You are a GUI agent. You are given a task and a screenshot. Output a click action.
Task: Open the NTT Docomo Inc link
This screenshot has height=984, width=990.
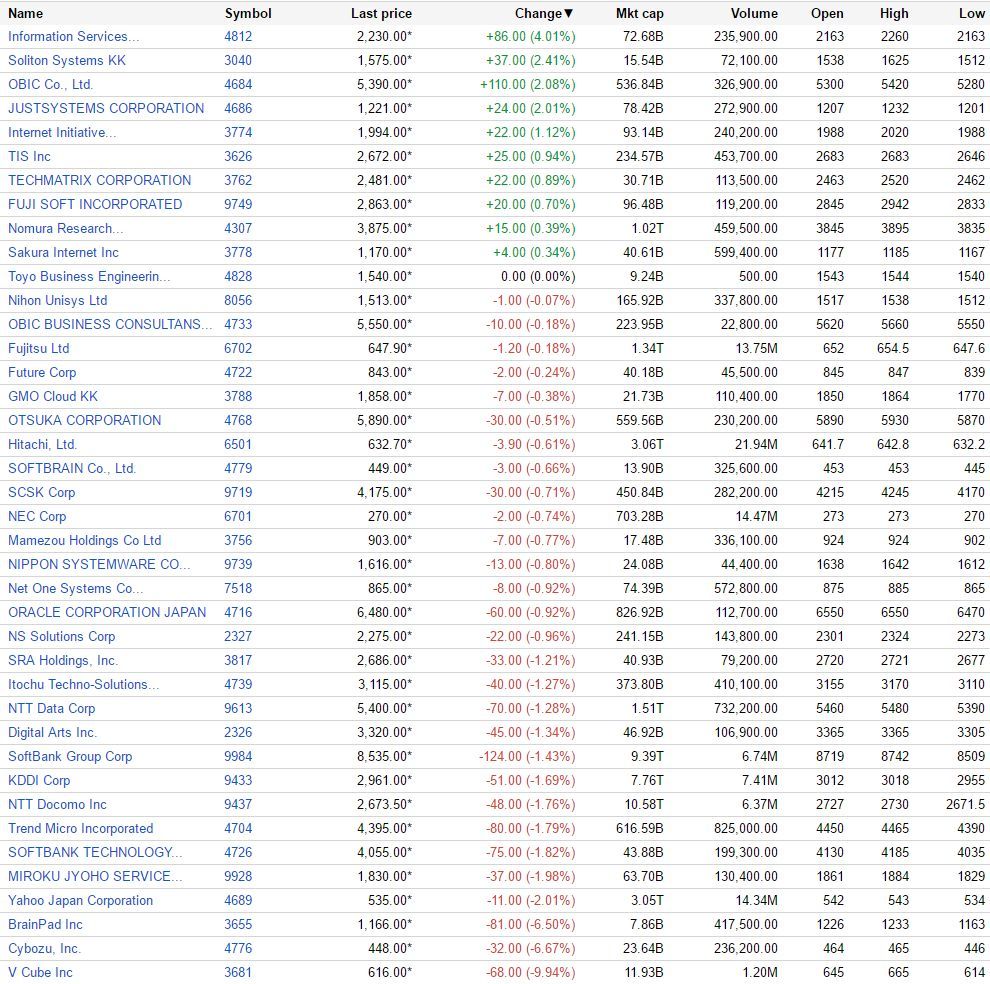57,805
